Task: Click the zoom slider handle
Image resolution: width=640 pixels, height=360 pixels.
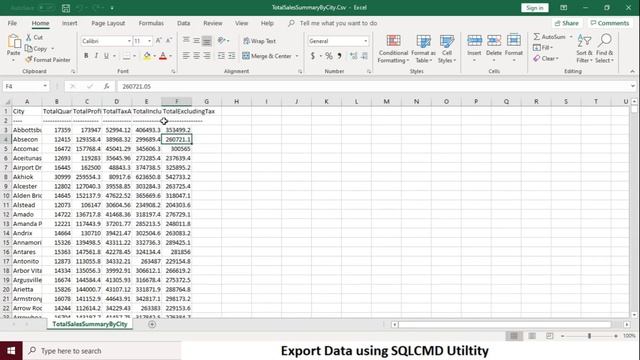Action: (x=589, y=336)
